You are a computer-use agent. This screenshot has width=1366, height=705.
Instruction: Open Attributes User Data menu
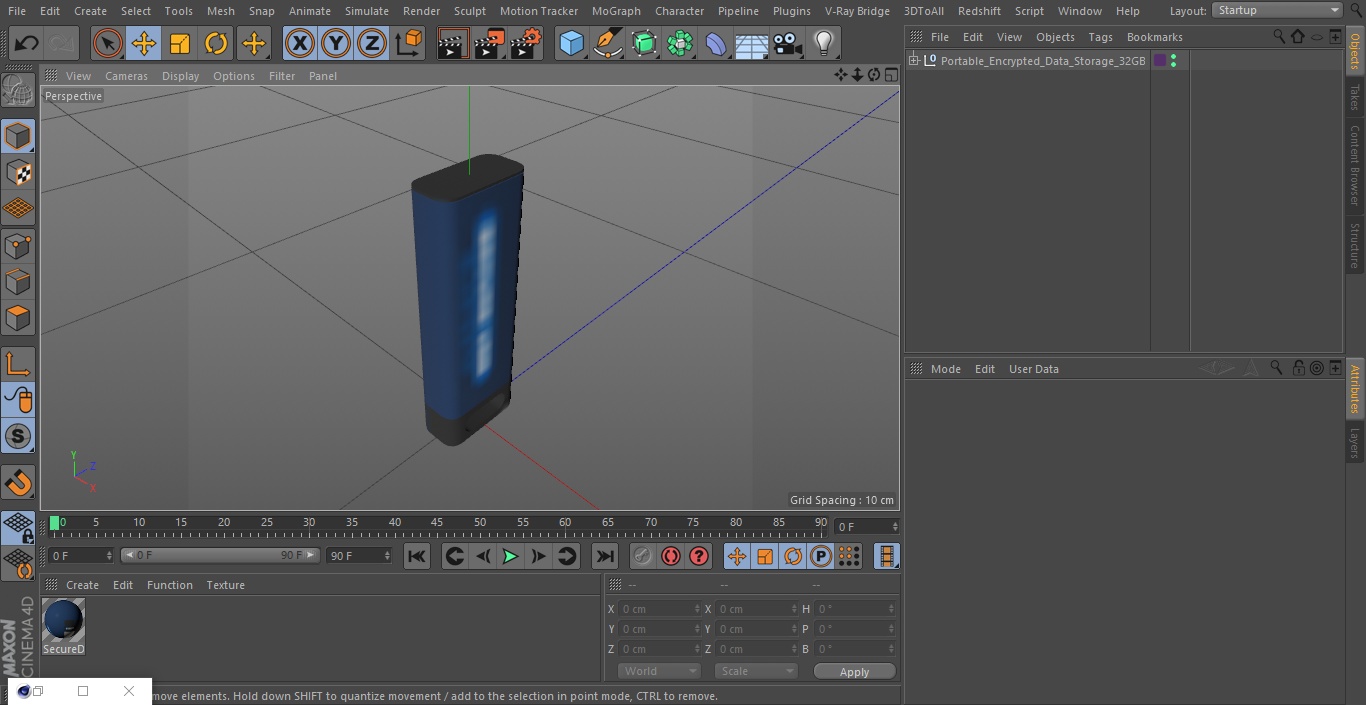click(1033, 369)
